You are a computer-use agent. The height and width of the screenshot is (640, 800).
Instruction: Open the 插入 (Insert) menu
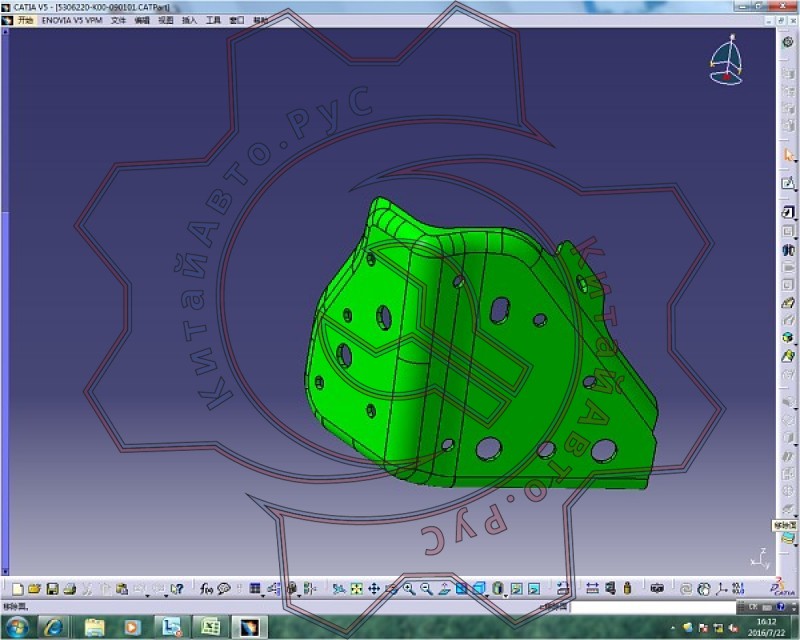point(189,20)
